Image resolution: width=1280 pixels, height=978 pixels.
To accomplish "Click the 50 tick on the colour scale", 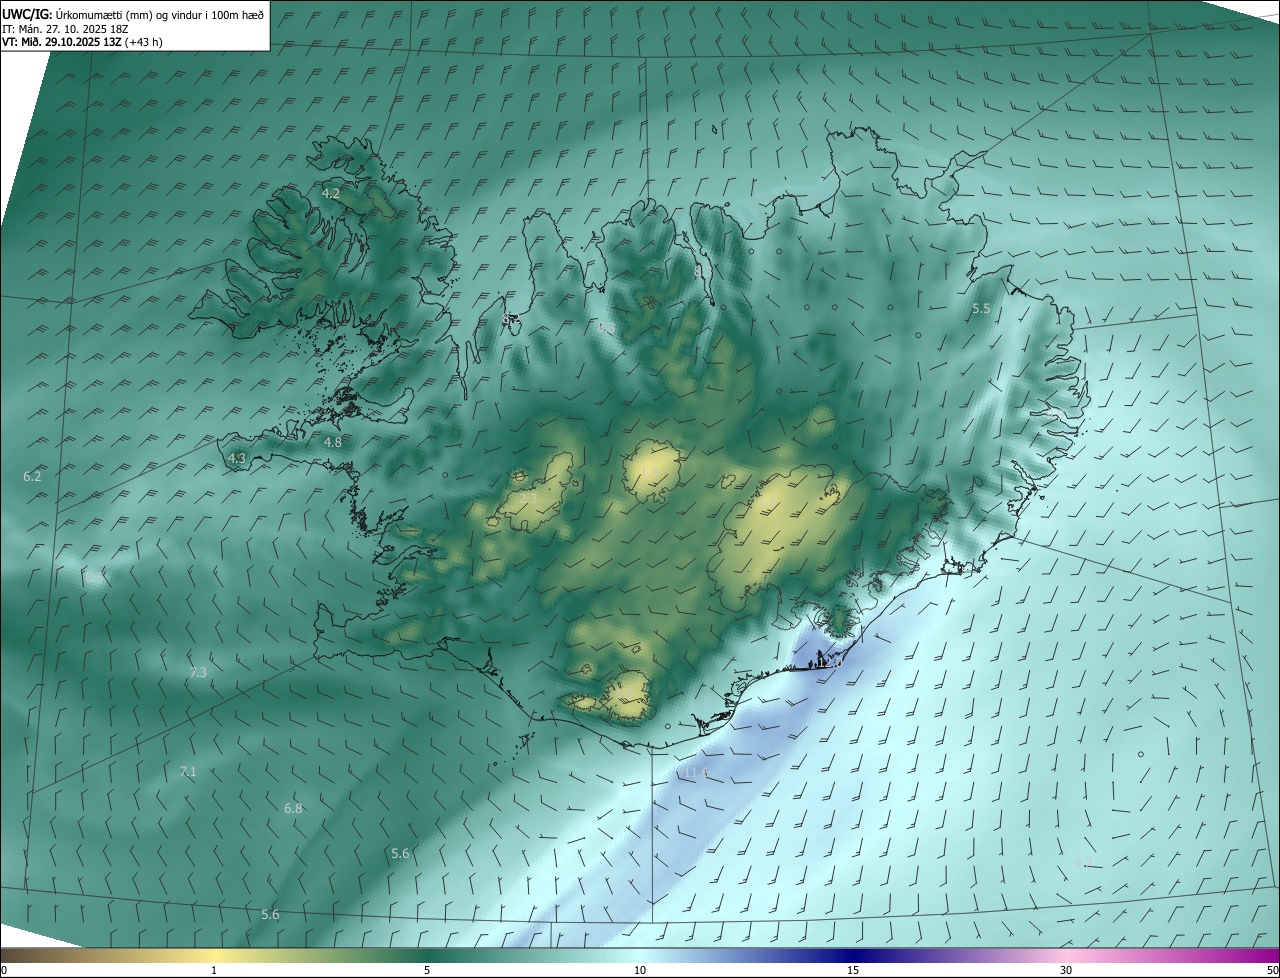I will [1272, 971].
